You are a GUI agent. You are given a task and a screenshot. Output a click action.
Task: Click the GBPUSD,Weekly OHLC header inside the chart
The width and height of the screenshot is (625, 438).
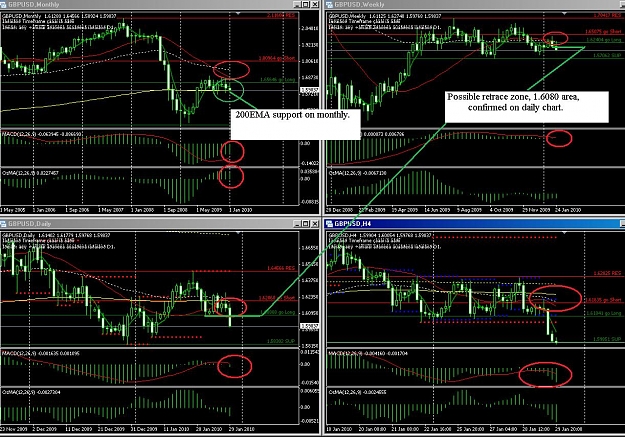coord(385,16)
